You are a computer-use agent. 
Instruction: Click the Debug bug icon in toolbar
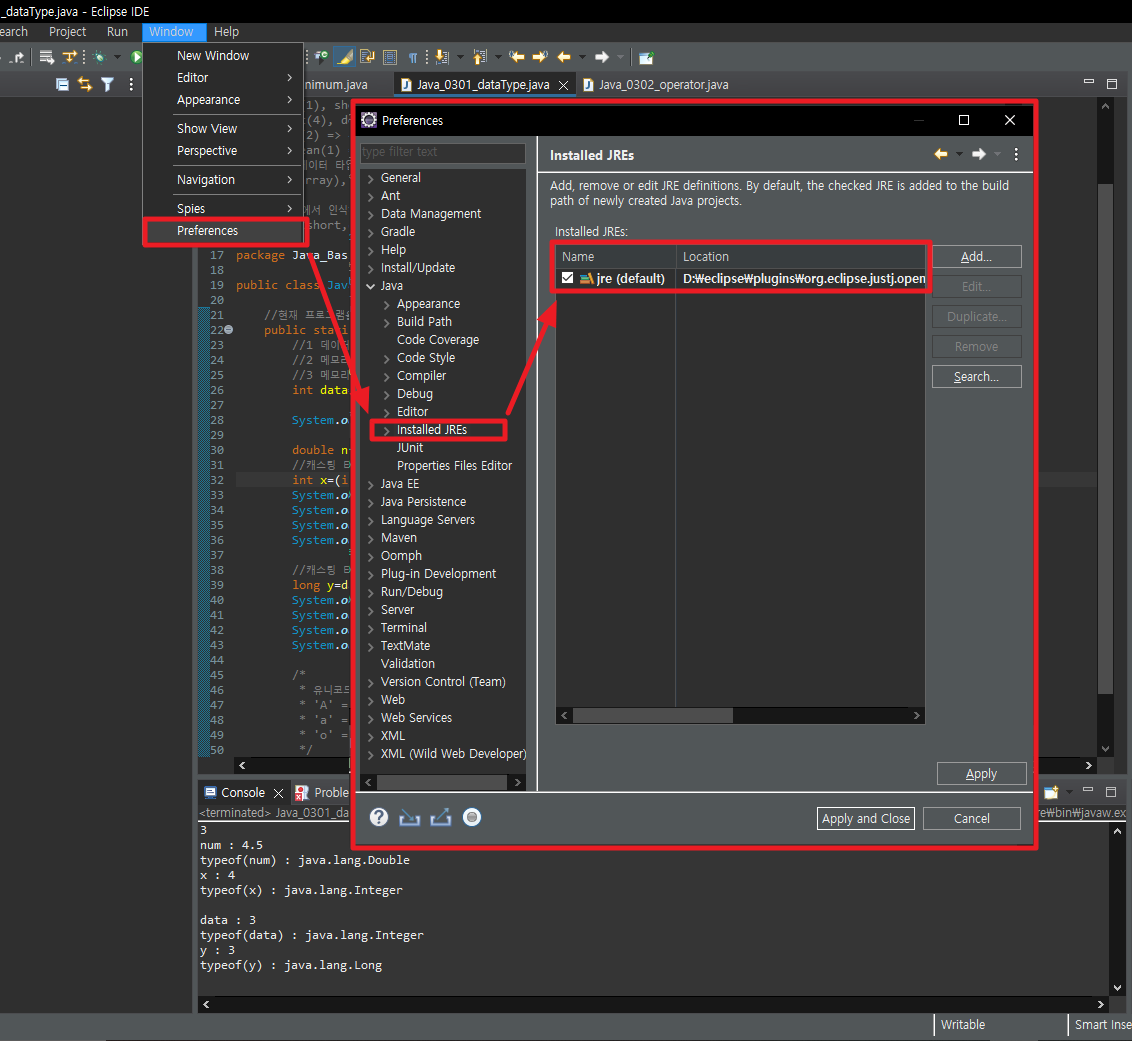pyautogui.click(x=100, y=56)
